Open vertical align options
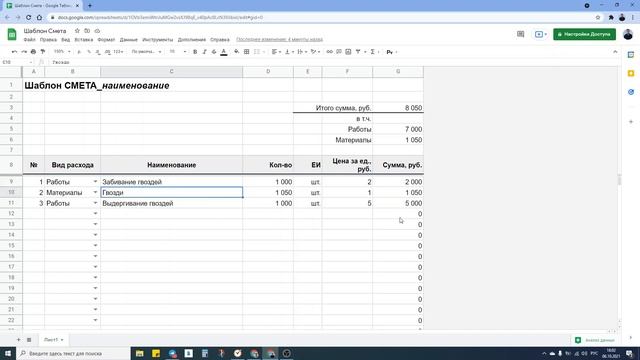Image resolution: width=640 pixels, height=360 pixels. tap(289, 52)
